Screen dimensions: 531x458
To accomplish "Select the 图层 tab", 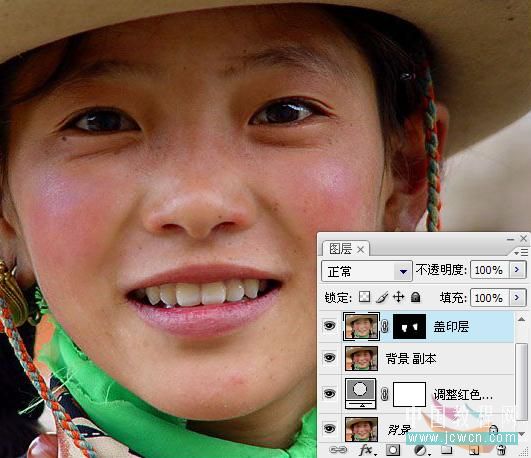I will pos(340,249).
